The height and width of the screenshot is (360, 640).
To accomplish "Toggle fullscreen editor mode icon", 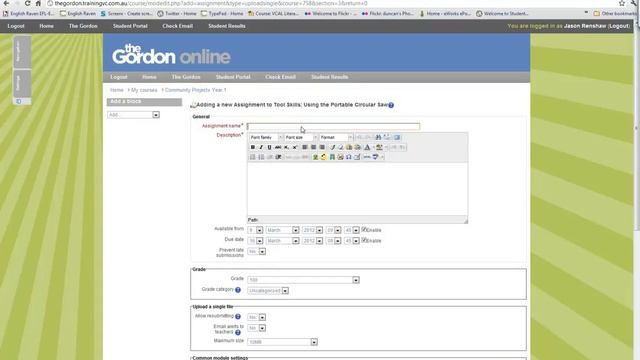I will click(x=397, y=137).
